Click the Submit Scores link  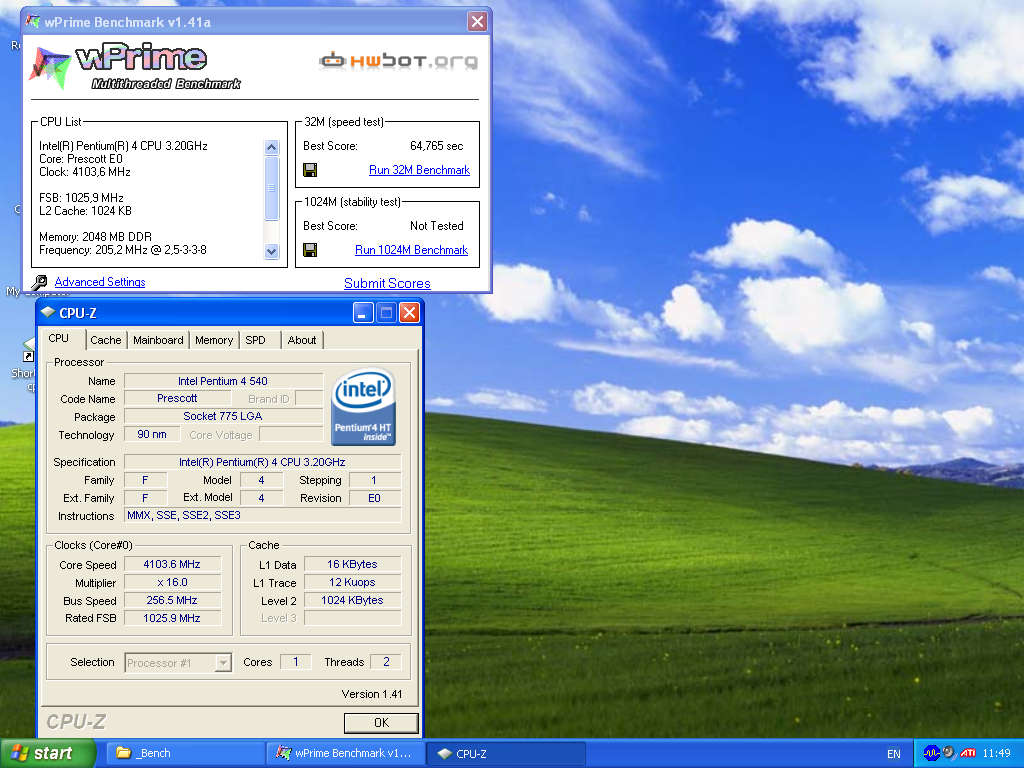pos(387,283)
